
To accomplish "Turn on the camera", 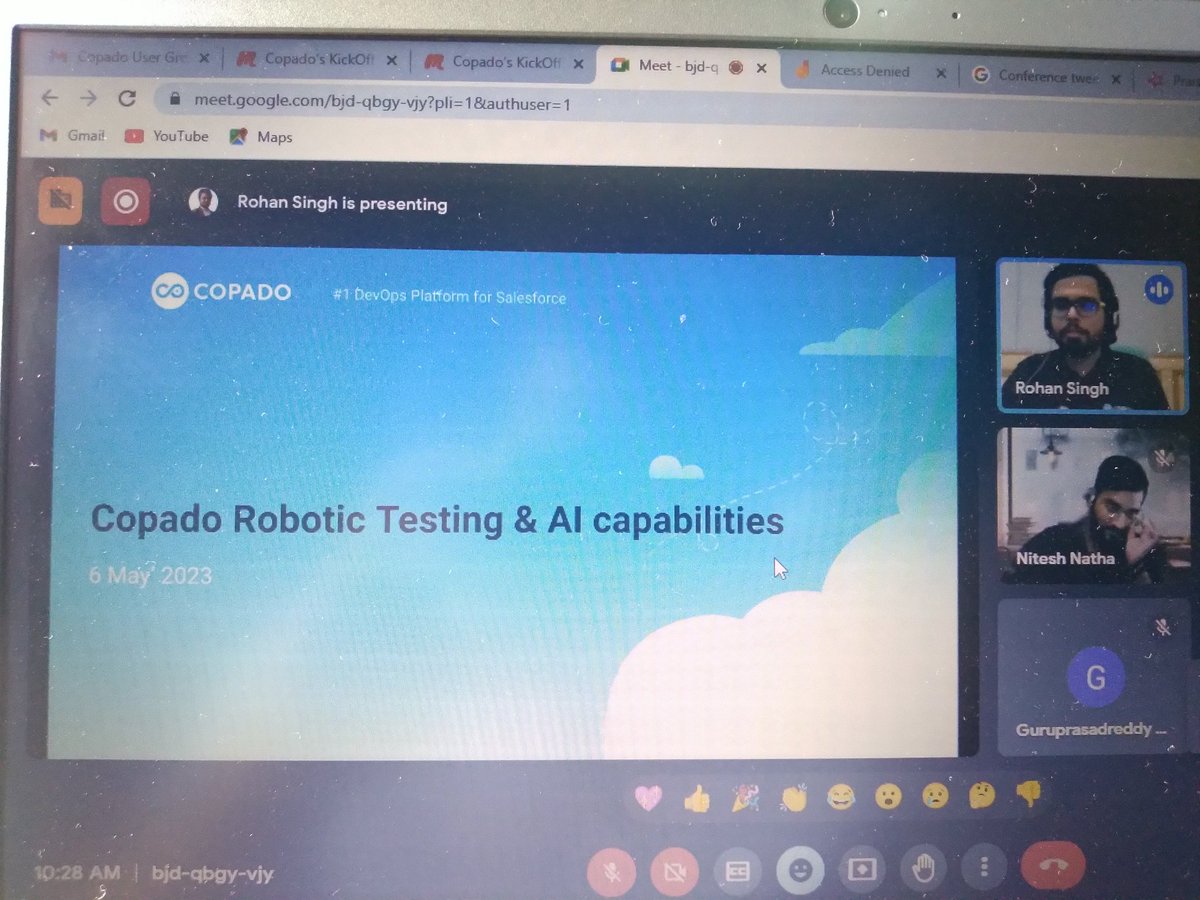I will click(675, 872).
